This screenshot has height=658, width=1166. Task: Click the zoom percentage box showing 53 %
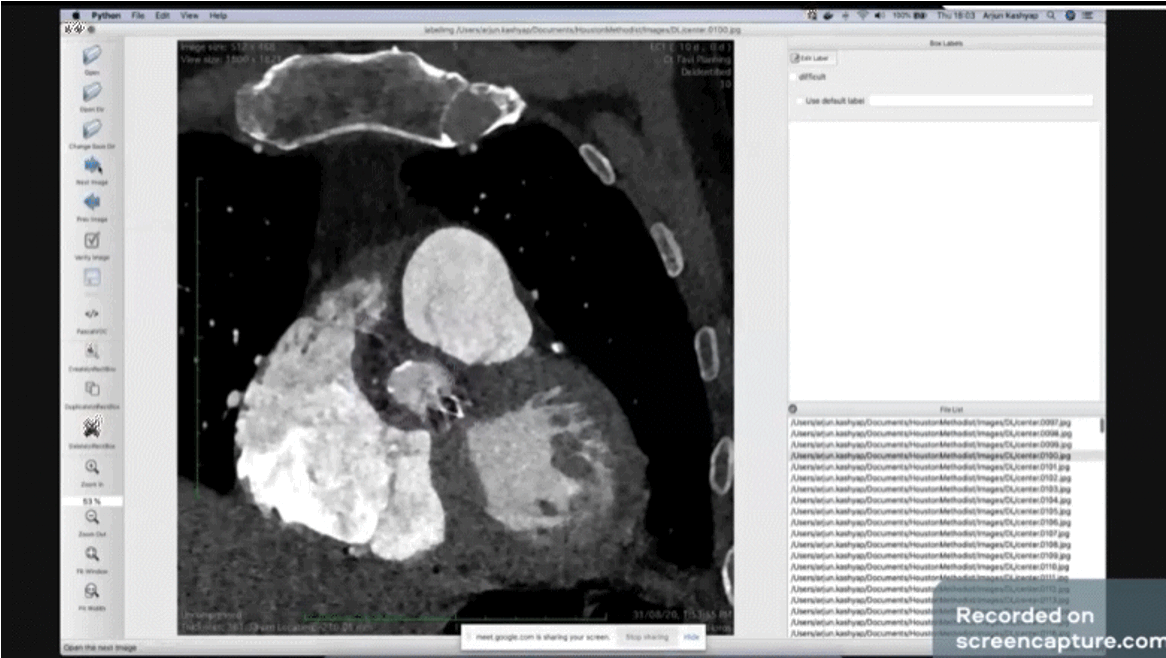(x=92, y=501)
